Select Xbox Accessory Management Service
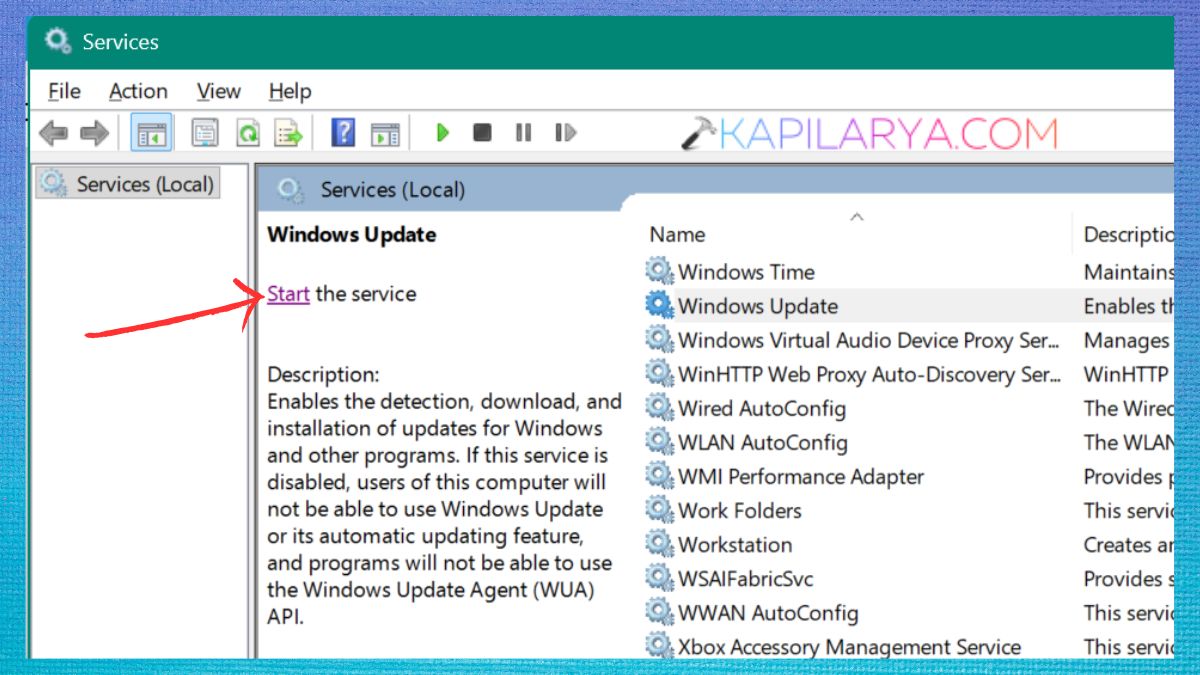 pos(850,646)
